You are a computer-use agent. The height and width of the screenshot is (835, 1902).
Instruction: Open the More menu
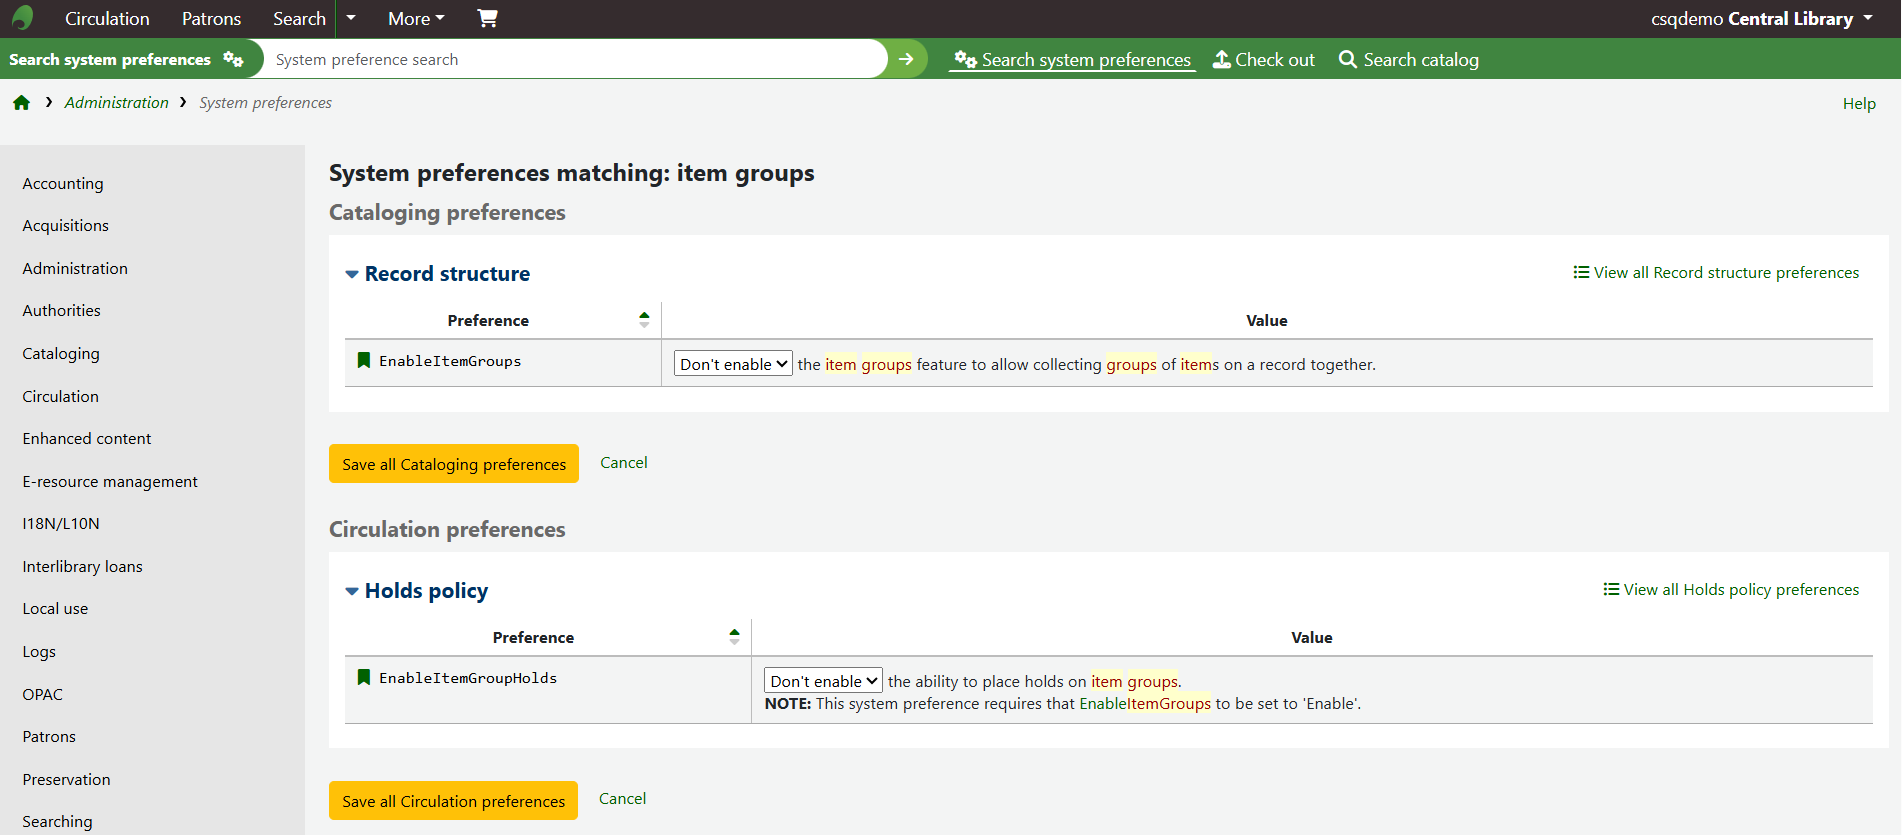point(416,18)
